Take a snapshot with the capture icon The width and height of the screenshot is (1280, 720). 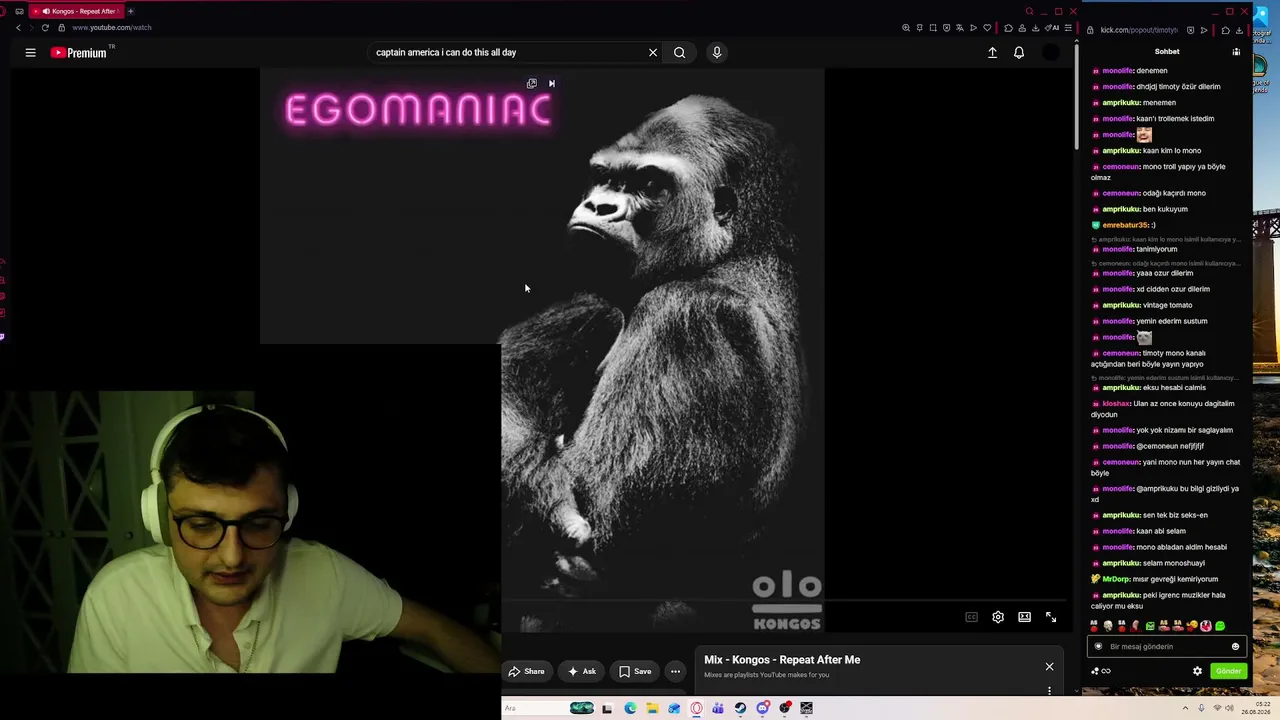(933, 28)
